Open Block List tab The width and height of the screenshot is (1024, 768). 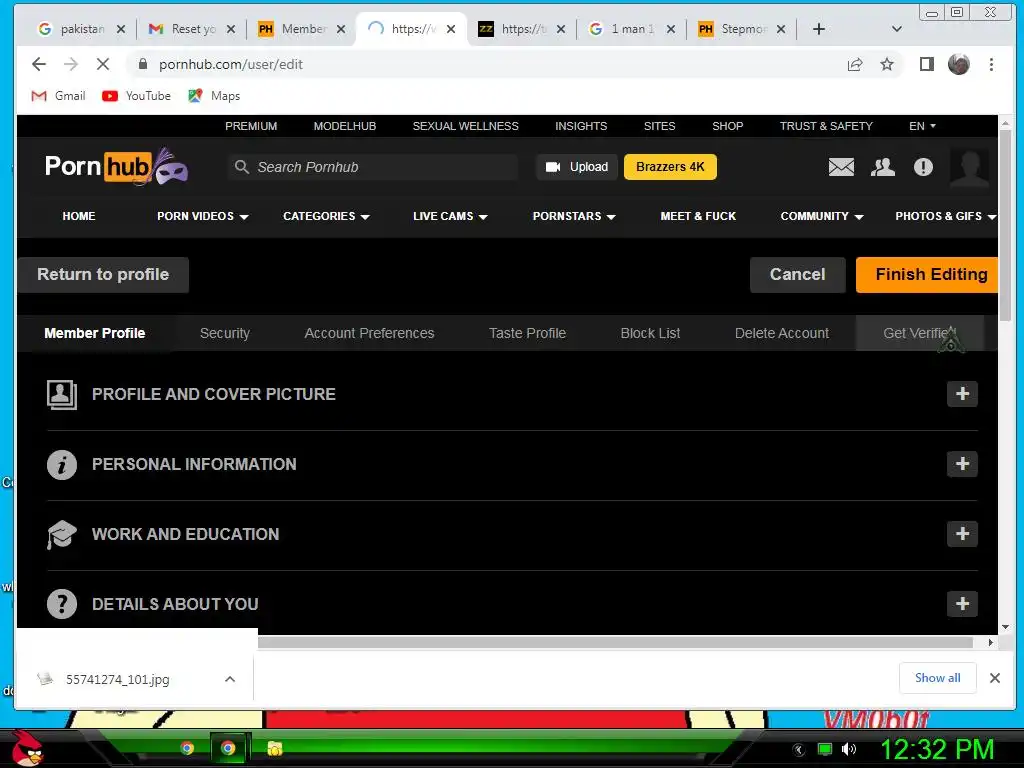(x=650, y=333)
